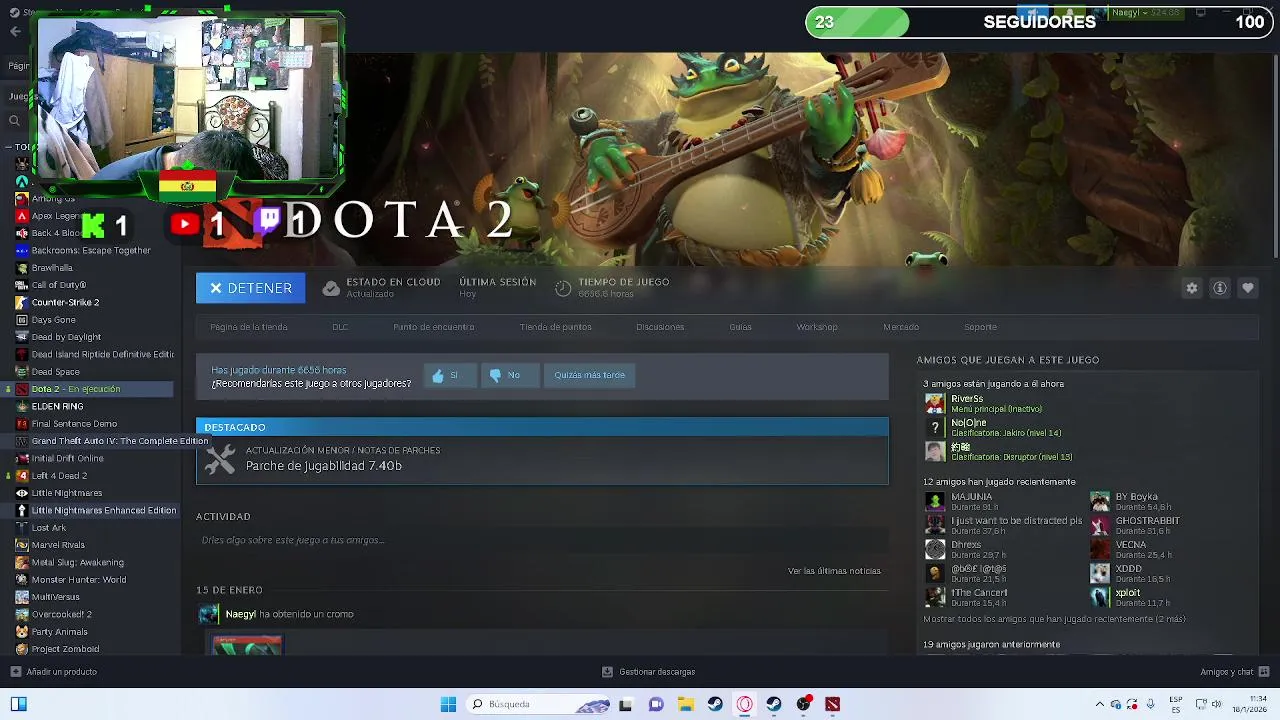Stop Dota 2 with the DETENER button
Screen dimensions: 1280x720
click(x=250, y=288)
